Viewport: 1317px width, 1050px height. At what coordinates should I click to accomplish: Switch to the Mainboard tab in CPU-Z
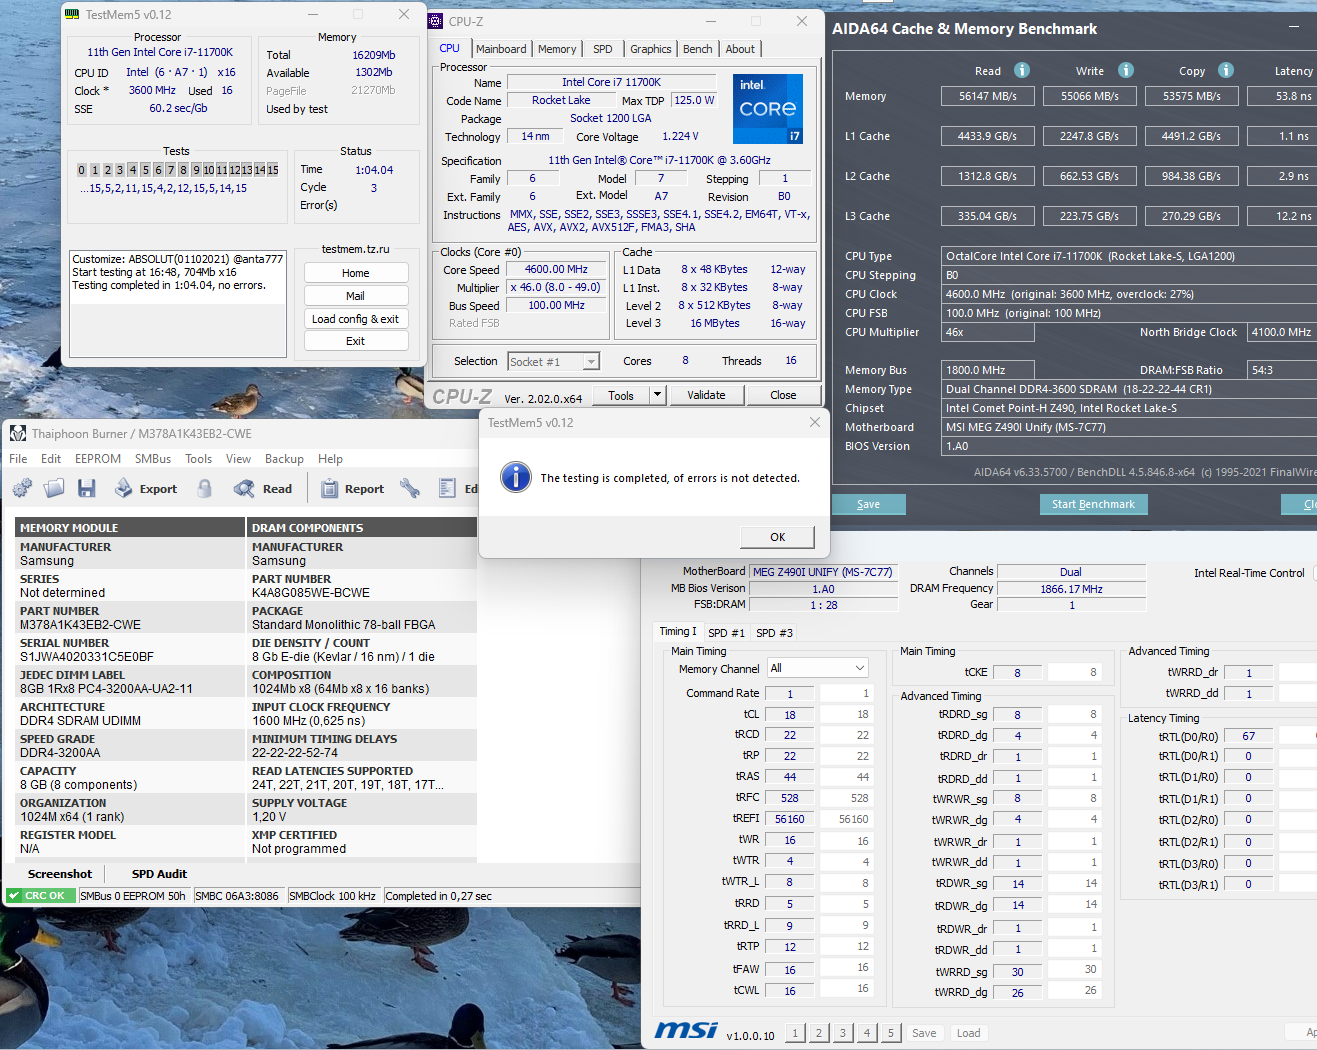501,49
